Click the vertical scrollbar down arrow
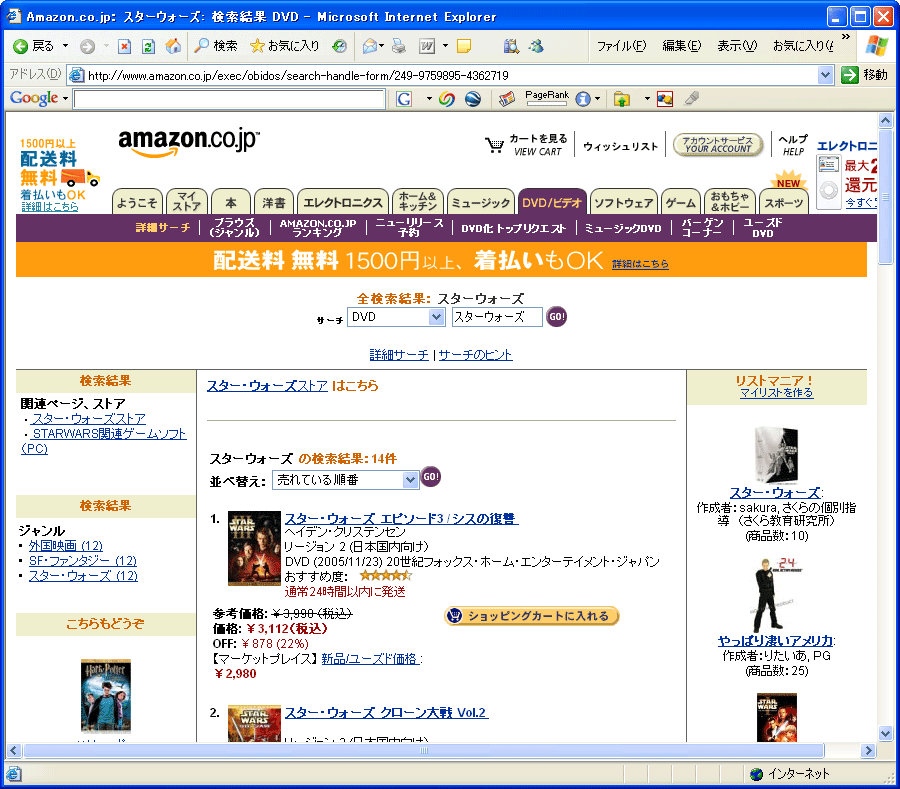 coord(885,733)
